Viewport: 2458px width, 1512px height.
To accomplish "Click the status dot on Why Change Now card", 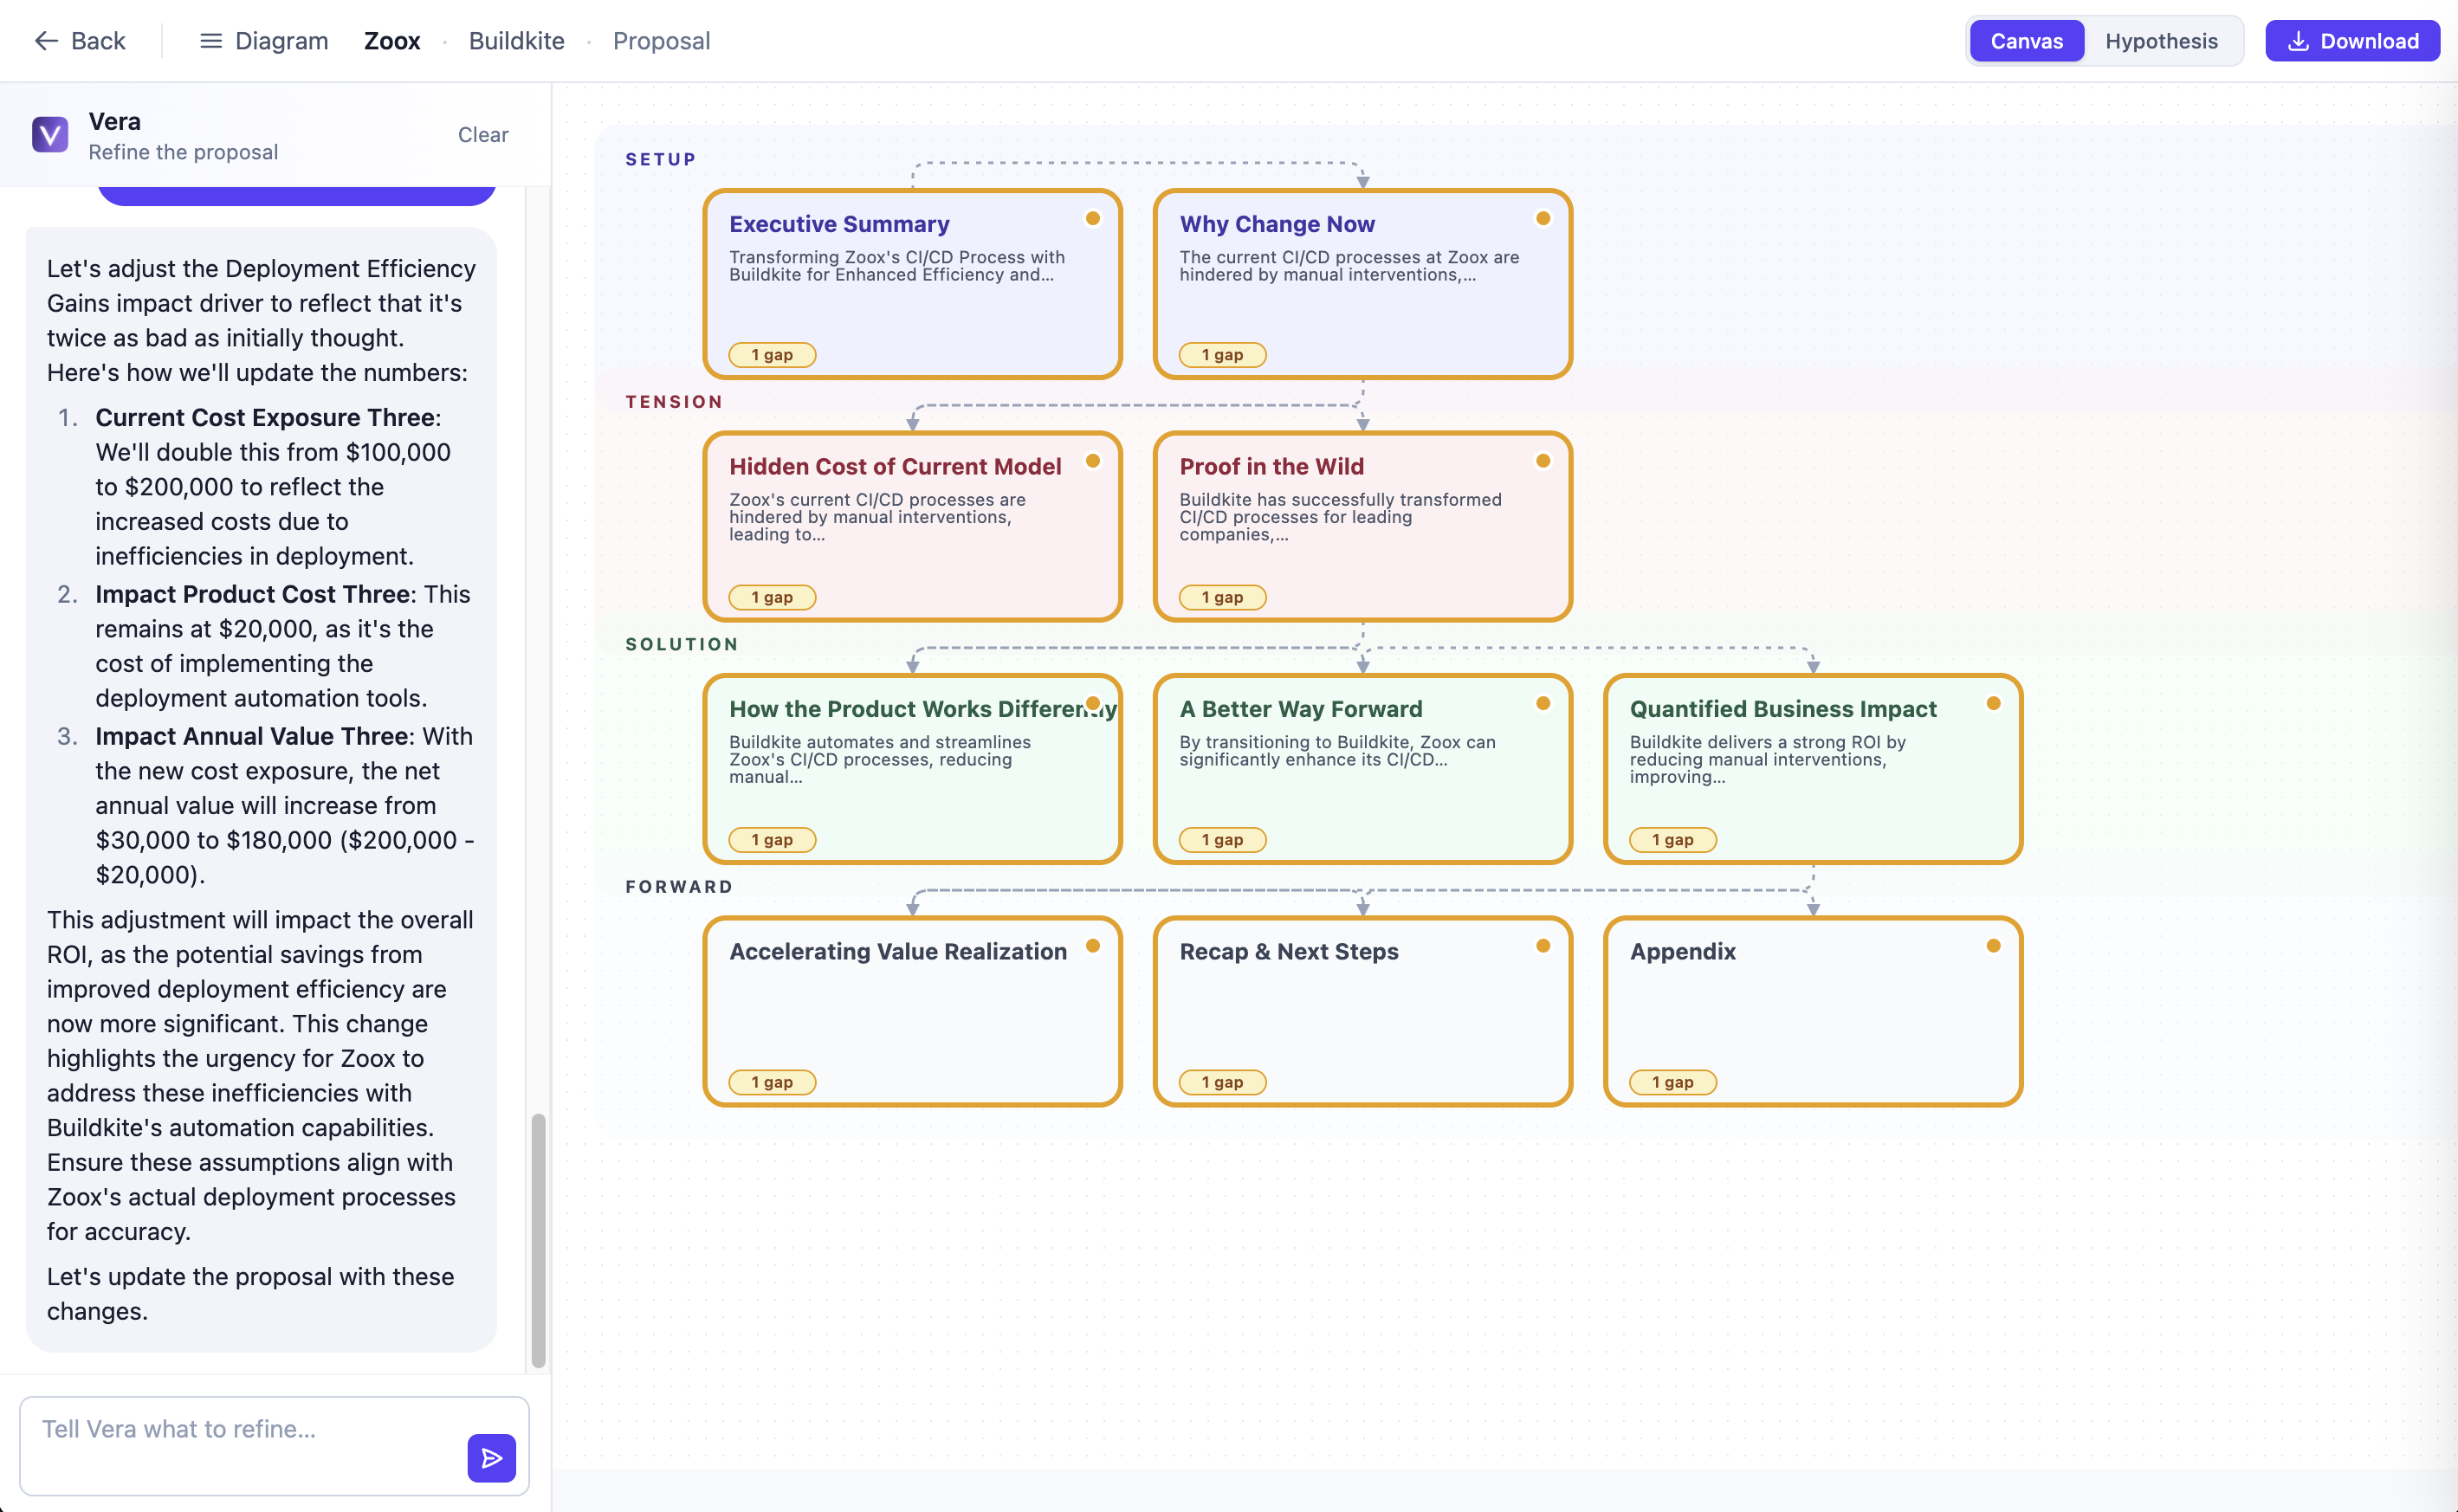I will (1543, 218).
